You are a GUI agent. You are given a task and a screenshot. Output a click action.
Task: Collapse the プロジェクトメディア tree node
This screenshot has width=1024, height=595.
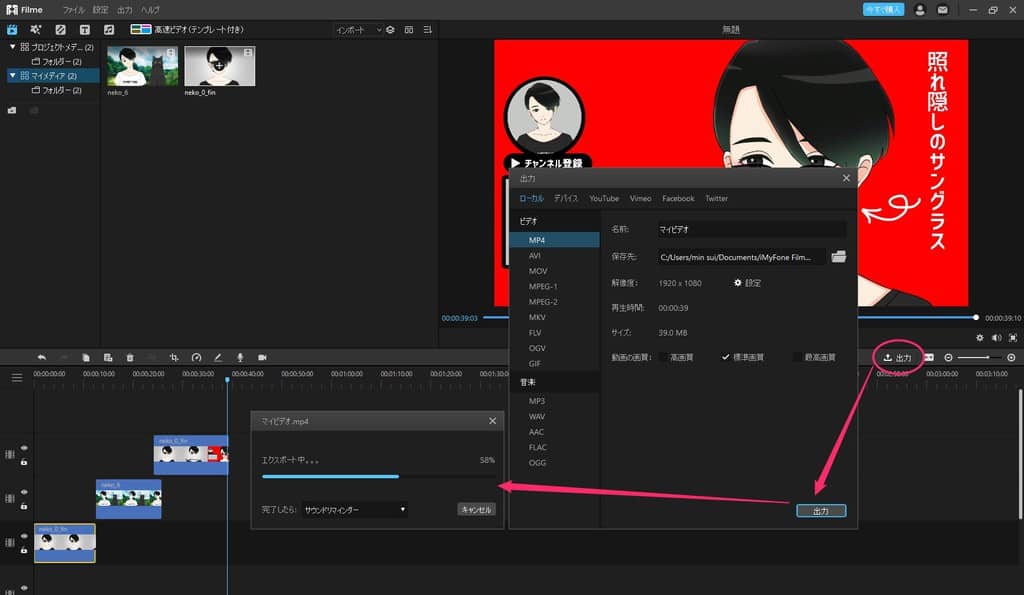coord(12,47)
